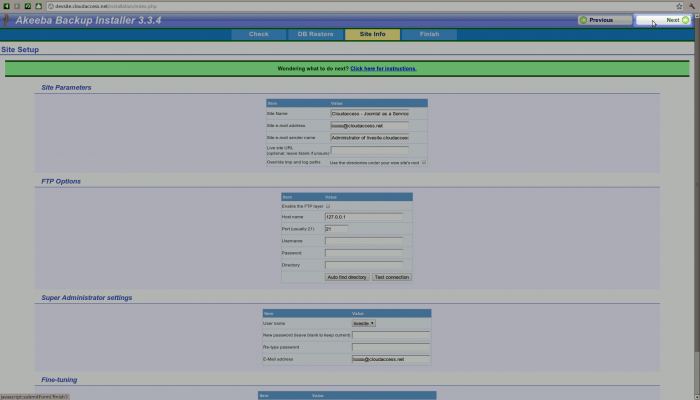Click the Site Setup page title
Viewport: 700px width, 400px height.
(20, 50)
